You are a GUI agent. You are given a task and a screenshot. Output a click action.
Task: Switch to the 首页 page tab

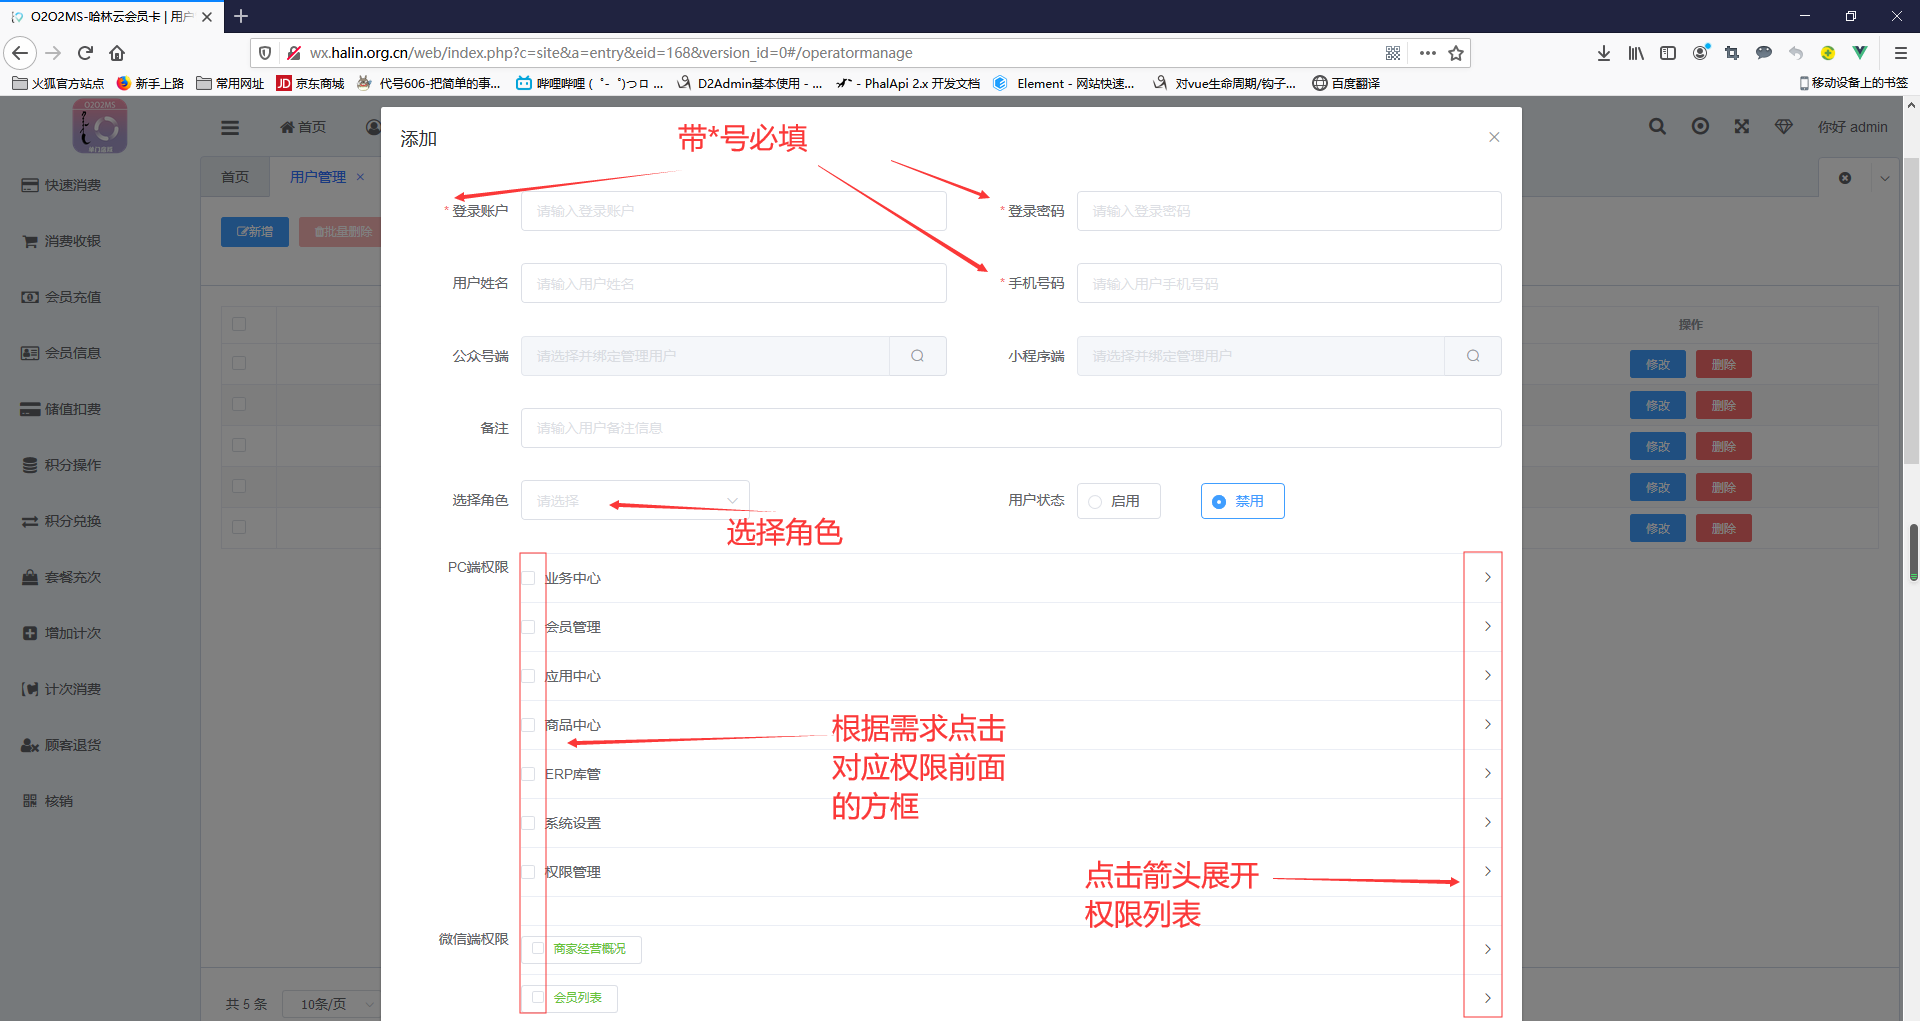235,177
